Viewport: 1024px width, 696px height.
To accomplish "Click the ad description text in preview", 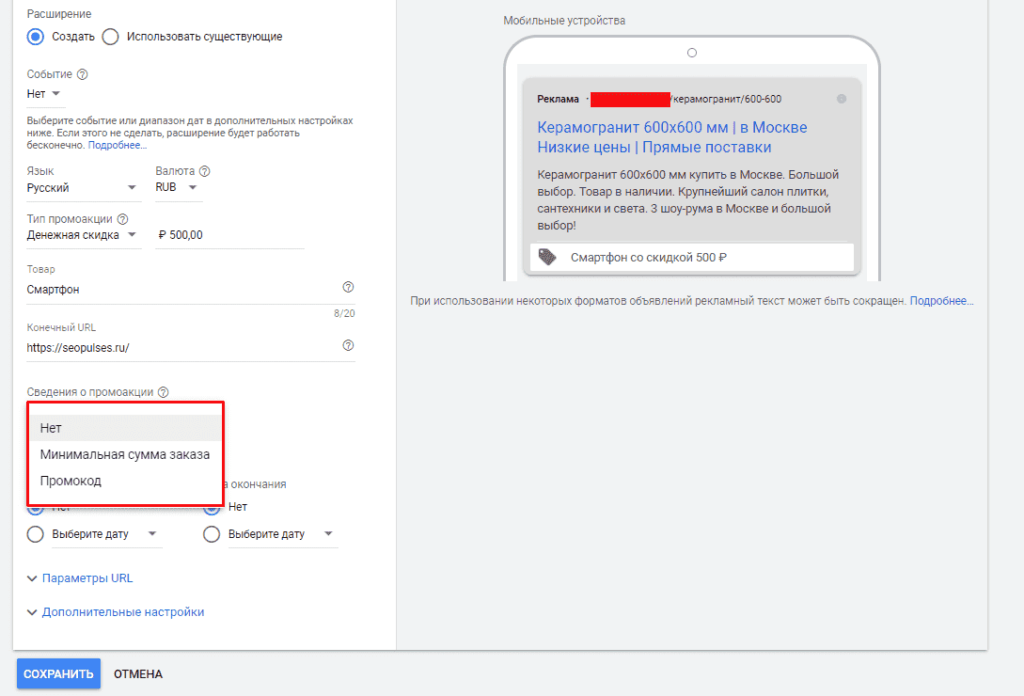I will pos(688,200).
